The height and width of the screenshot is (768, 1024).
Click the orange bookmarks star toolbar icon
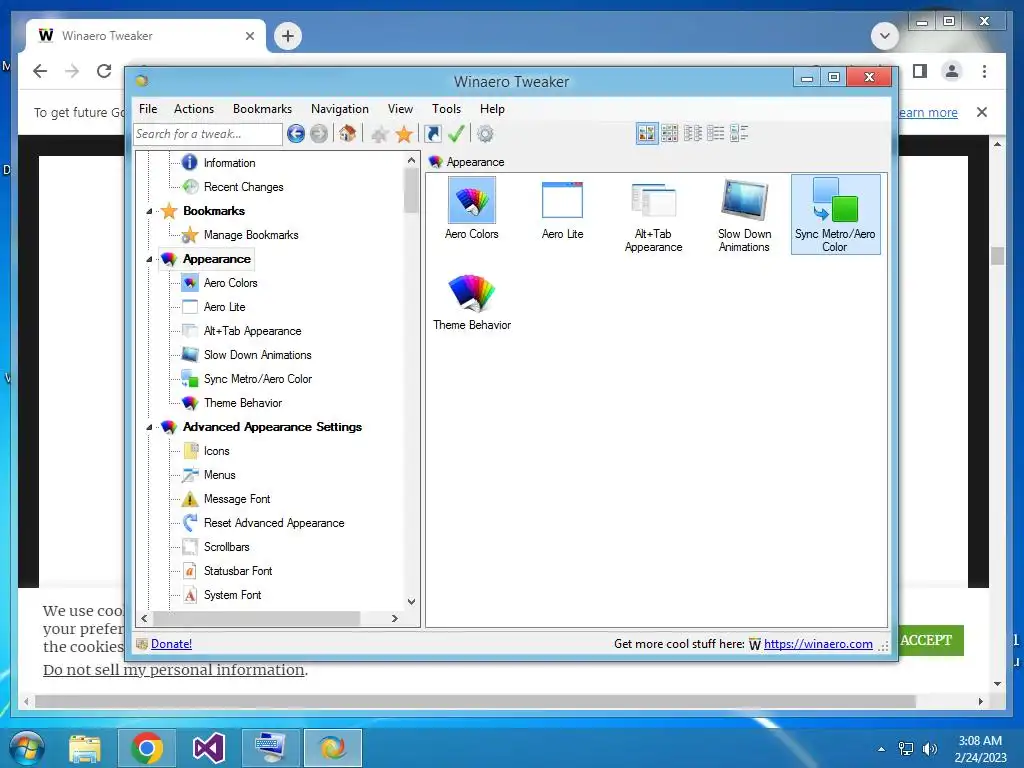tap(404, 135)
